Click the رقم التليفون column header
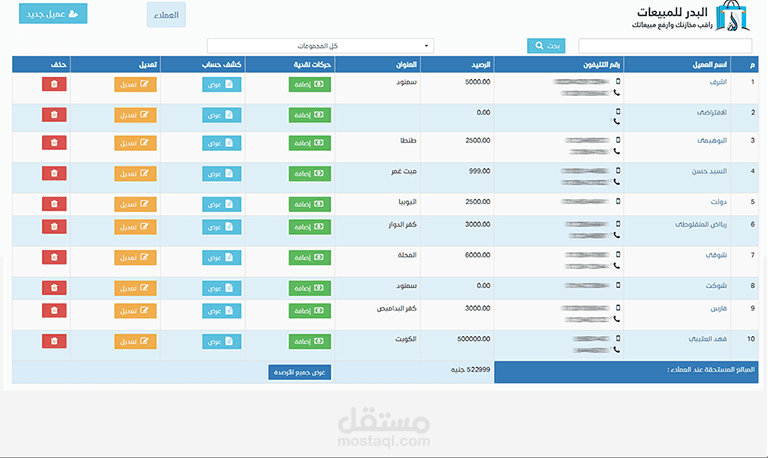 [601, 65]
